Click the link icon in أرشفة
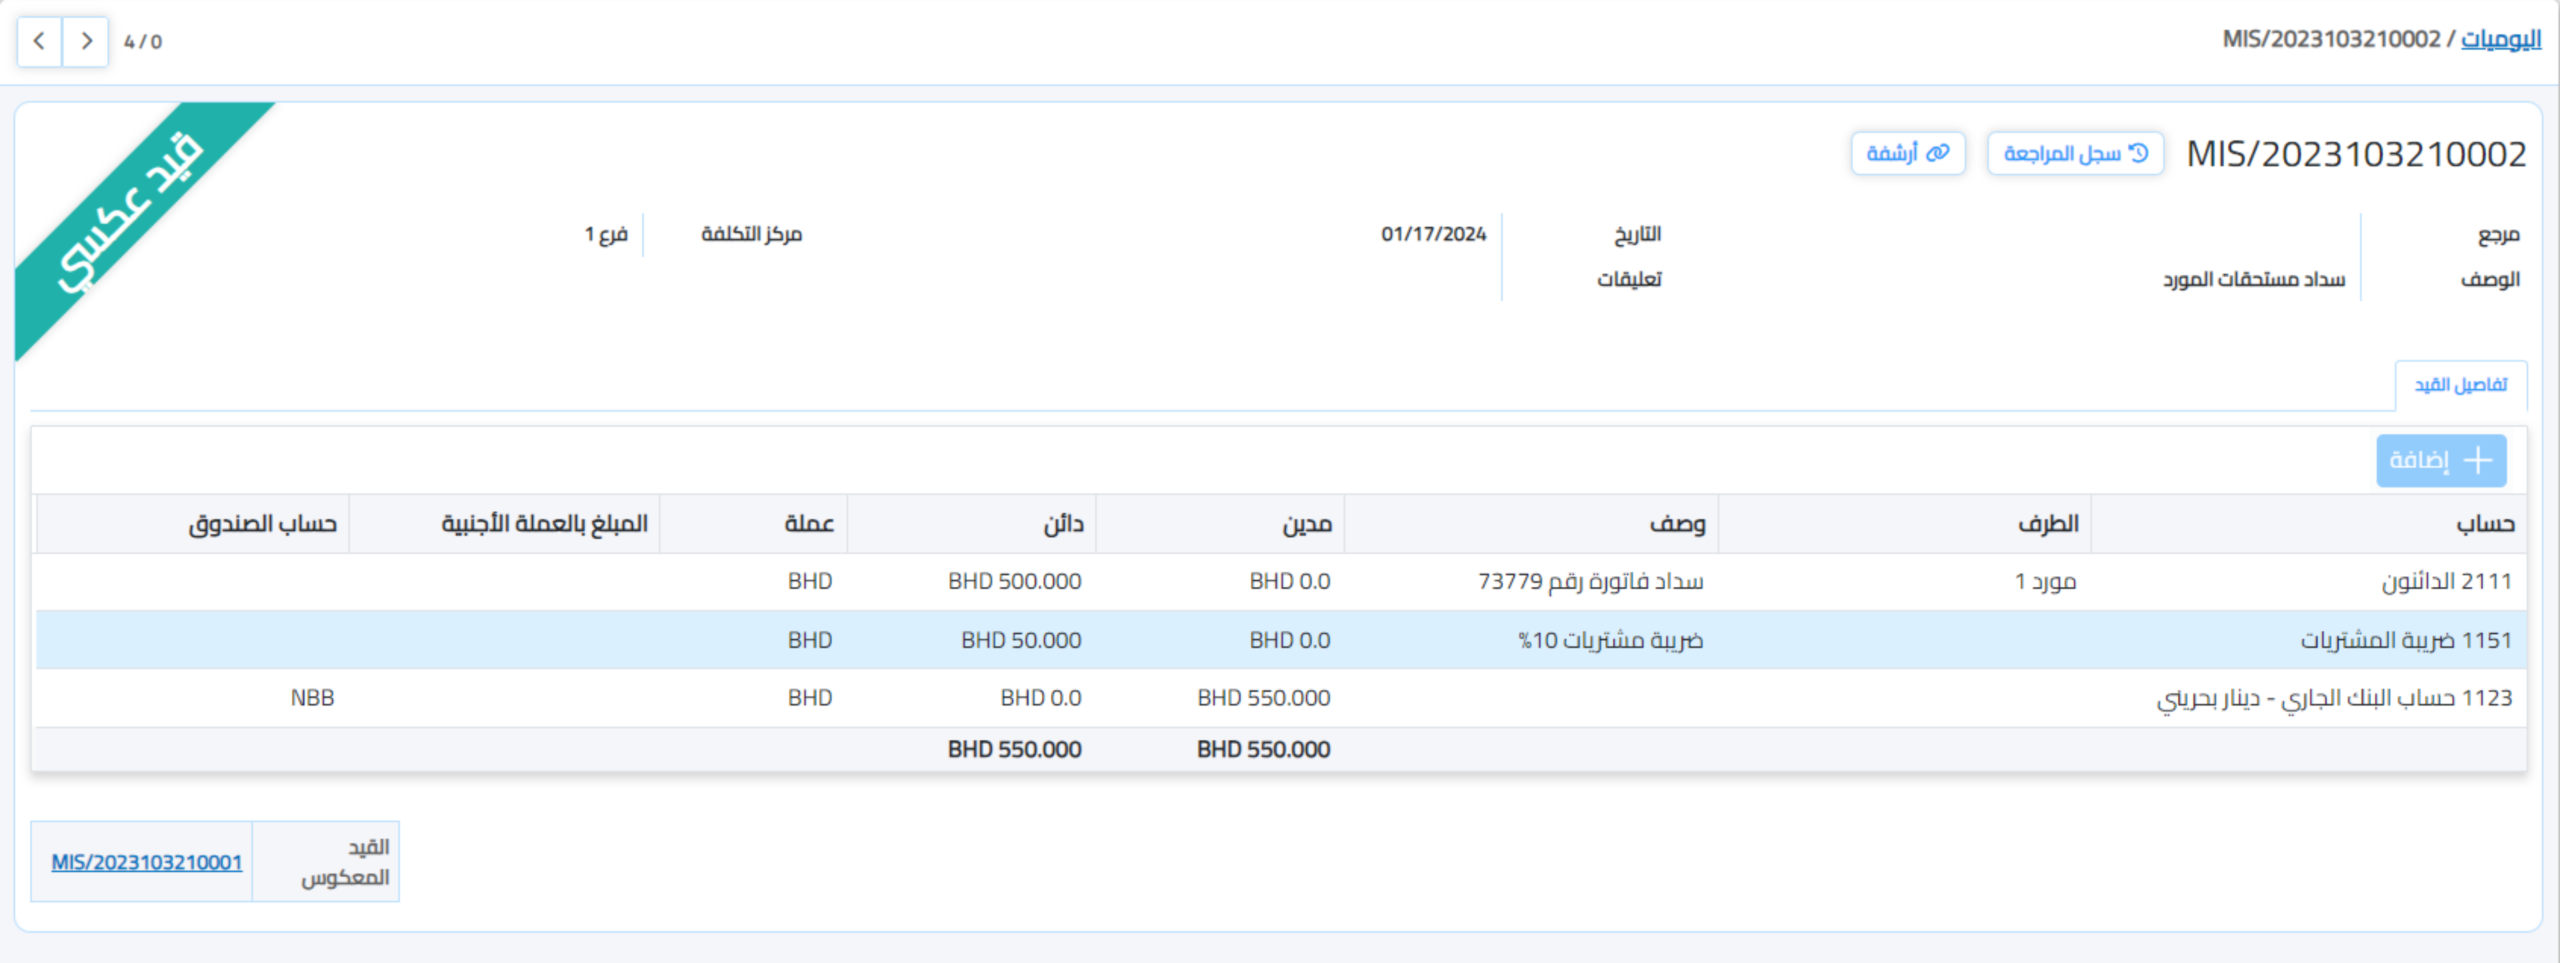The height and width of the screenshot is (963, 2560). tap(1938, 153)
